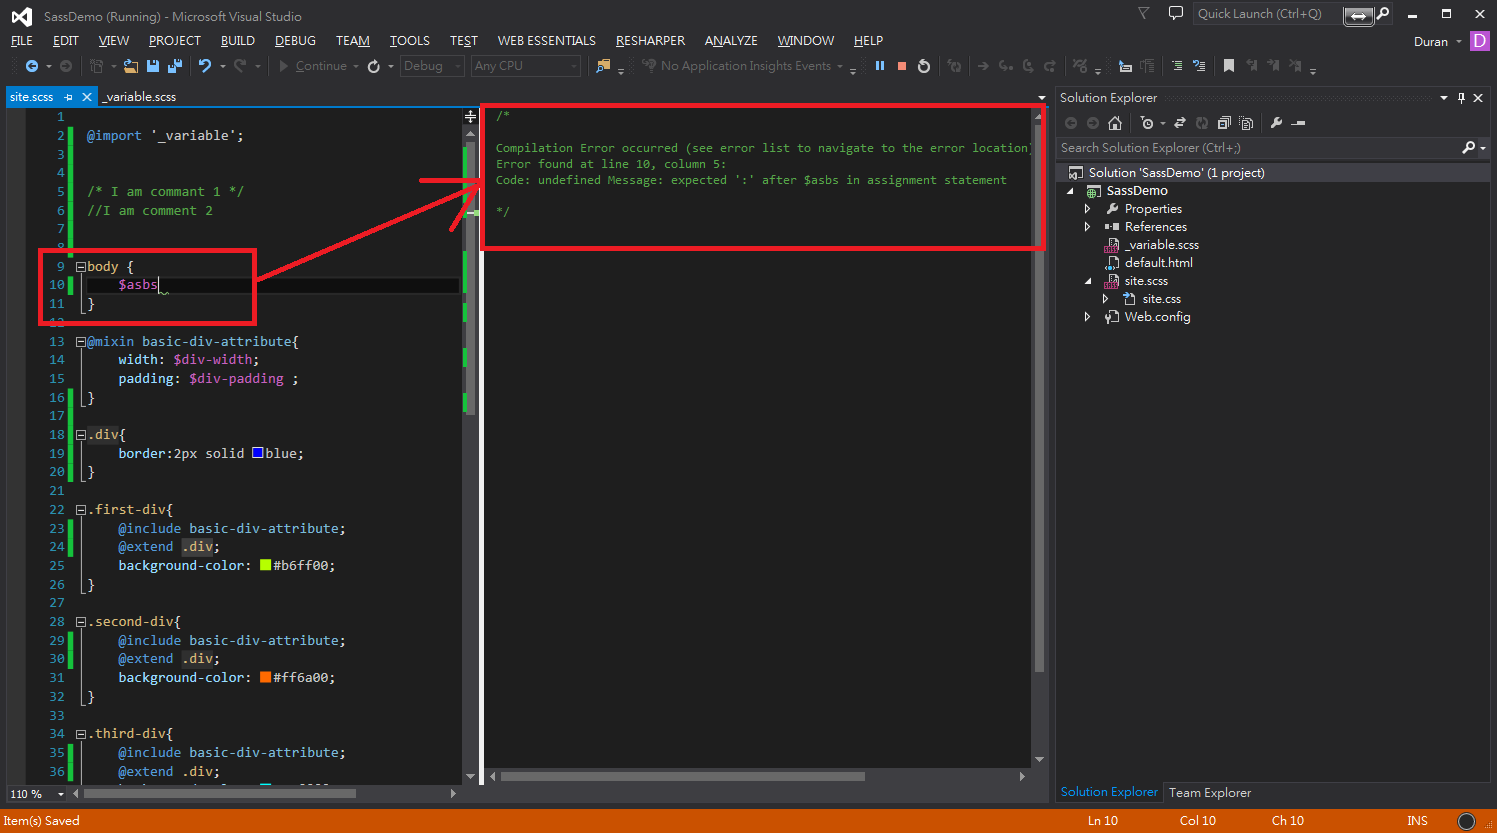Switch to the Team Explorer tab
The image size is (1497, 833).
tap(1210, 793)
